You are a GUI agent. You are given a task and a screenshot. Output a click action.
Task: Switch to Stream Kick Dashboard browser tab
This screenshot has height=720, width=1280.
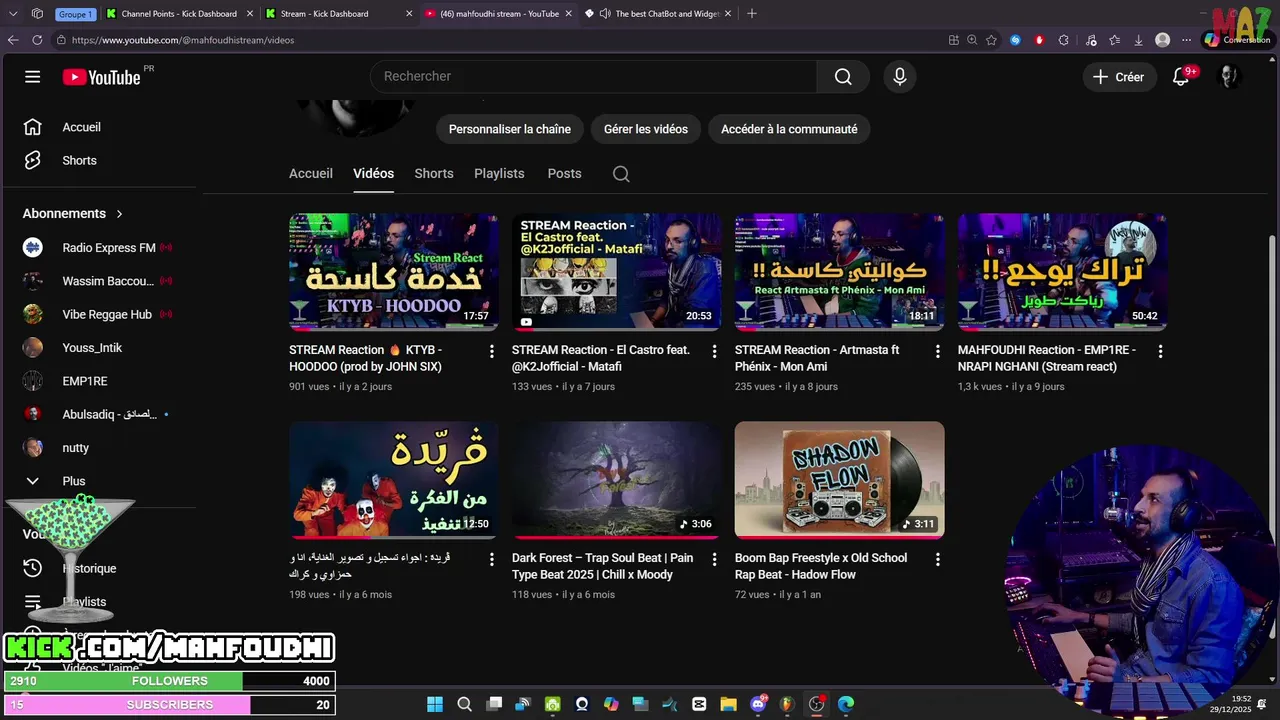[x=338, y=14]
